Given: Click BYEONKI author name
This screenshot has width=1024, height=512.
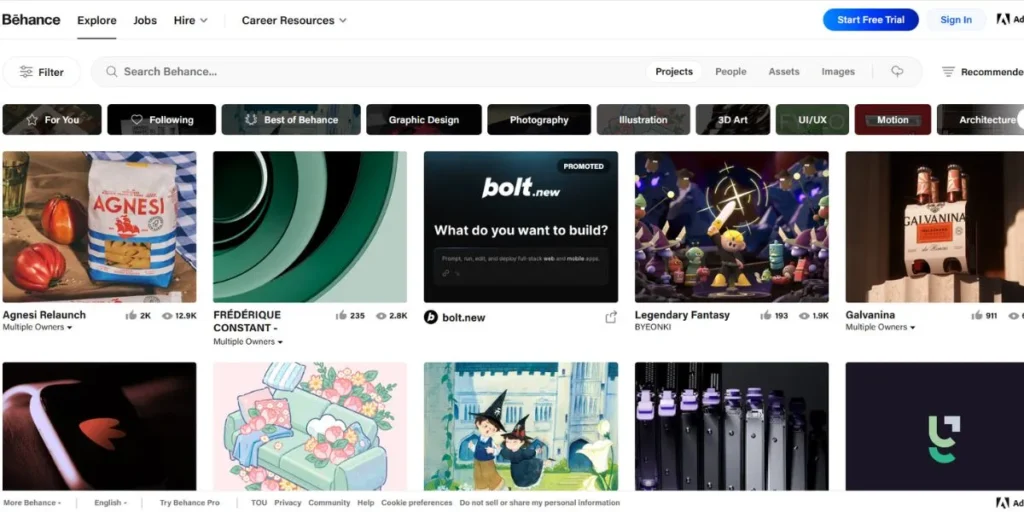Looking at the screenshot, I should [653, 327].
